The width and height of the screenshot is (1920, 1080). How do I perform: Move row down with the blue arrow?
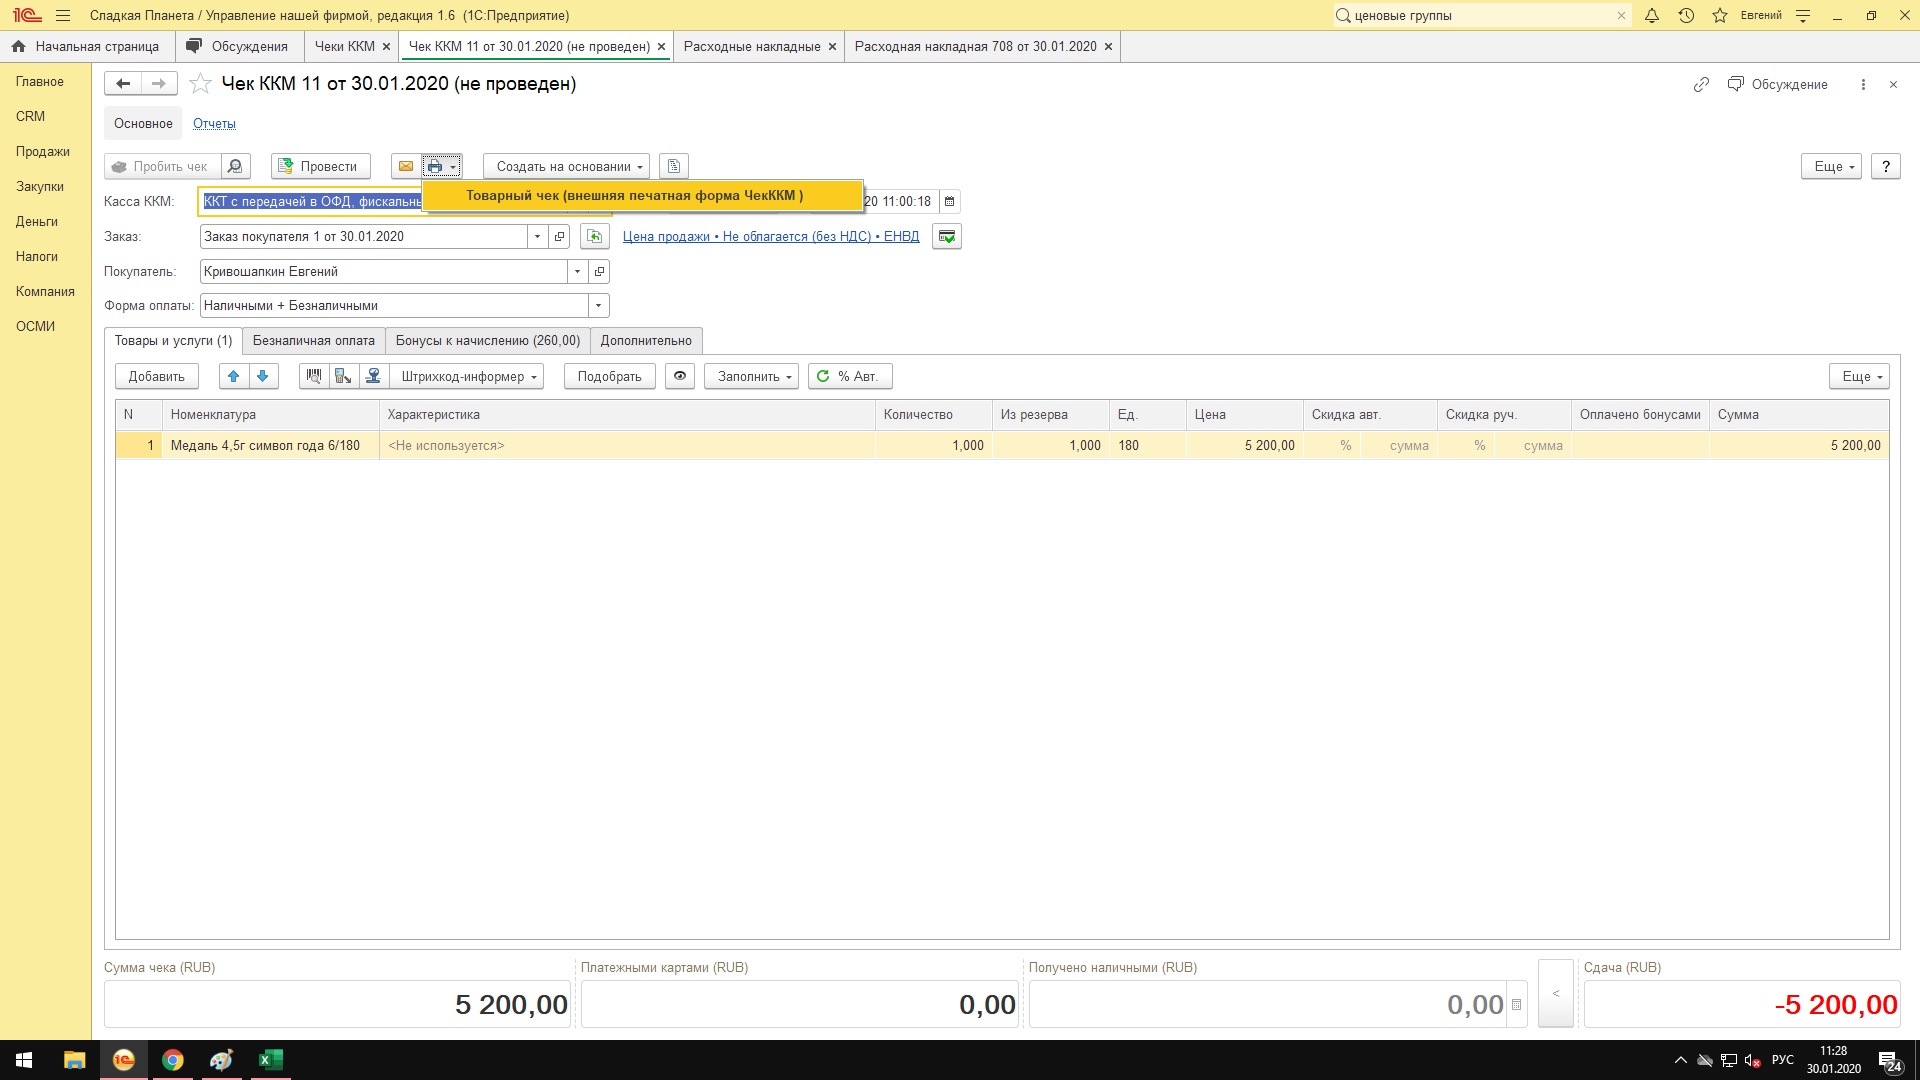pyautogui.click(x=262, y=376)
